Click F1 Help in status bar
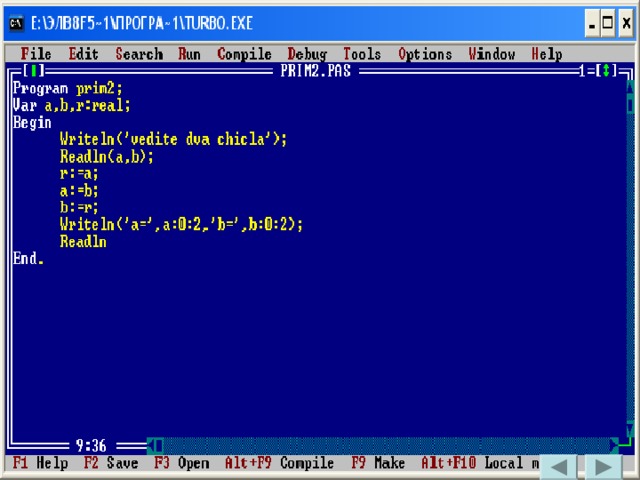 40,464
